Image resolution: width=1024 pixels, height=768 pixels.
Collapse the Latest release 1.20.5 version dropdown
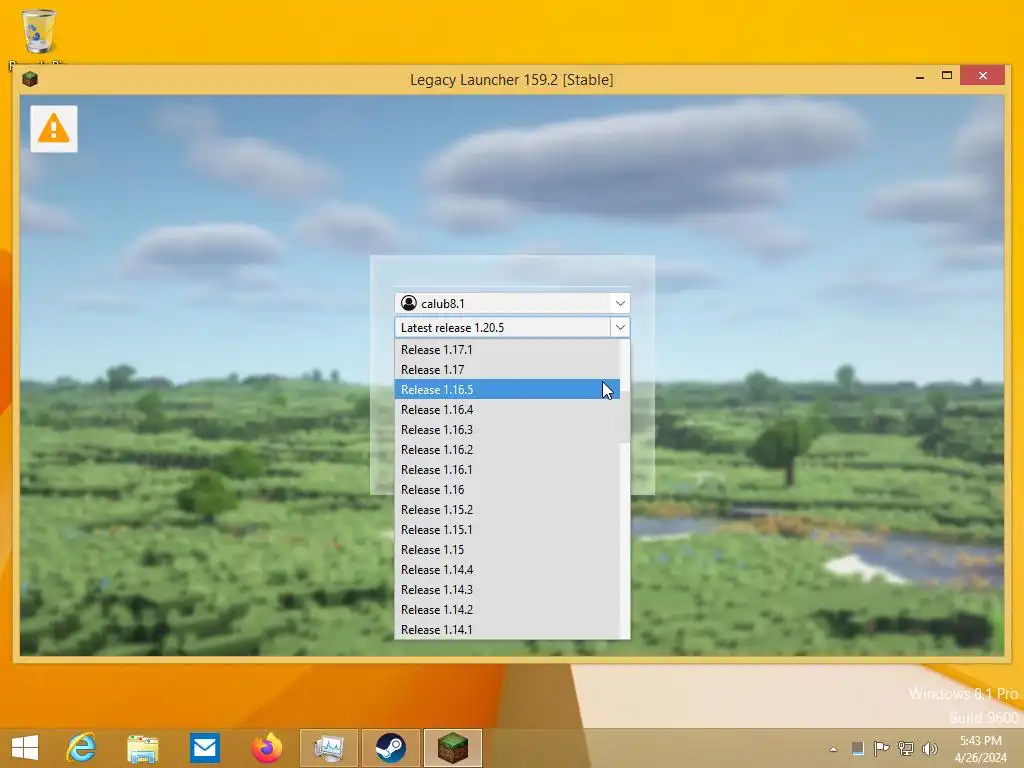(620, 327)
